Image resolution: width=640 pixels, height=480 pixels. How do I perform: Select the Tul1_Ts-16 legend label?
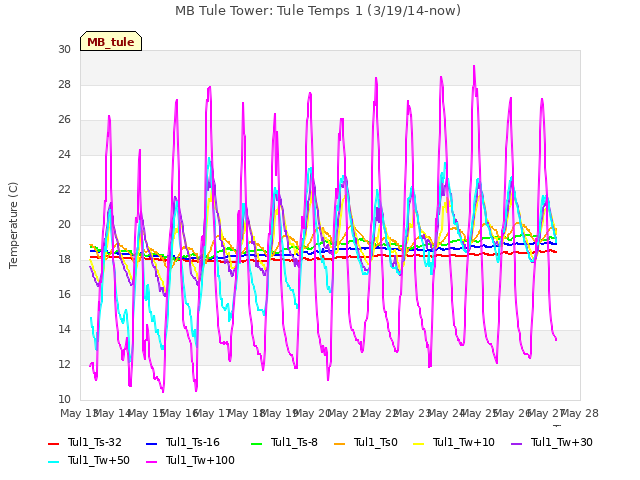pyautogui.click(x=193, y=442)
